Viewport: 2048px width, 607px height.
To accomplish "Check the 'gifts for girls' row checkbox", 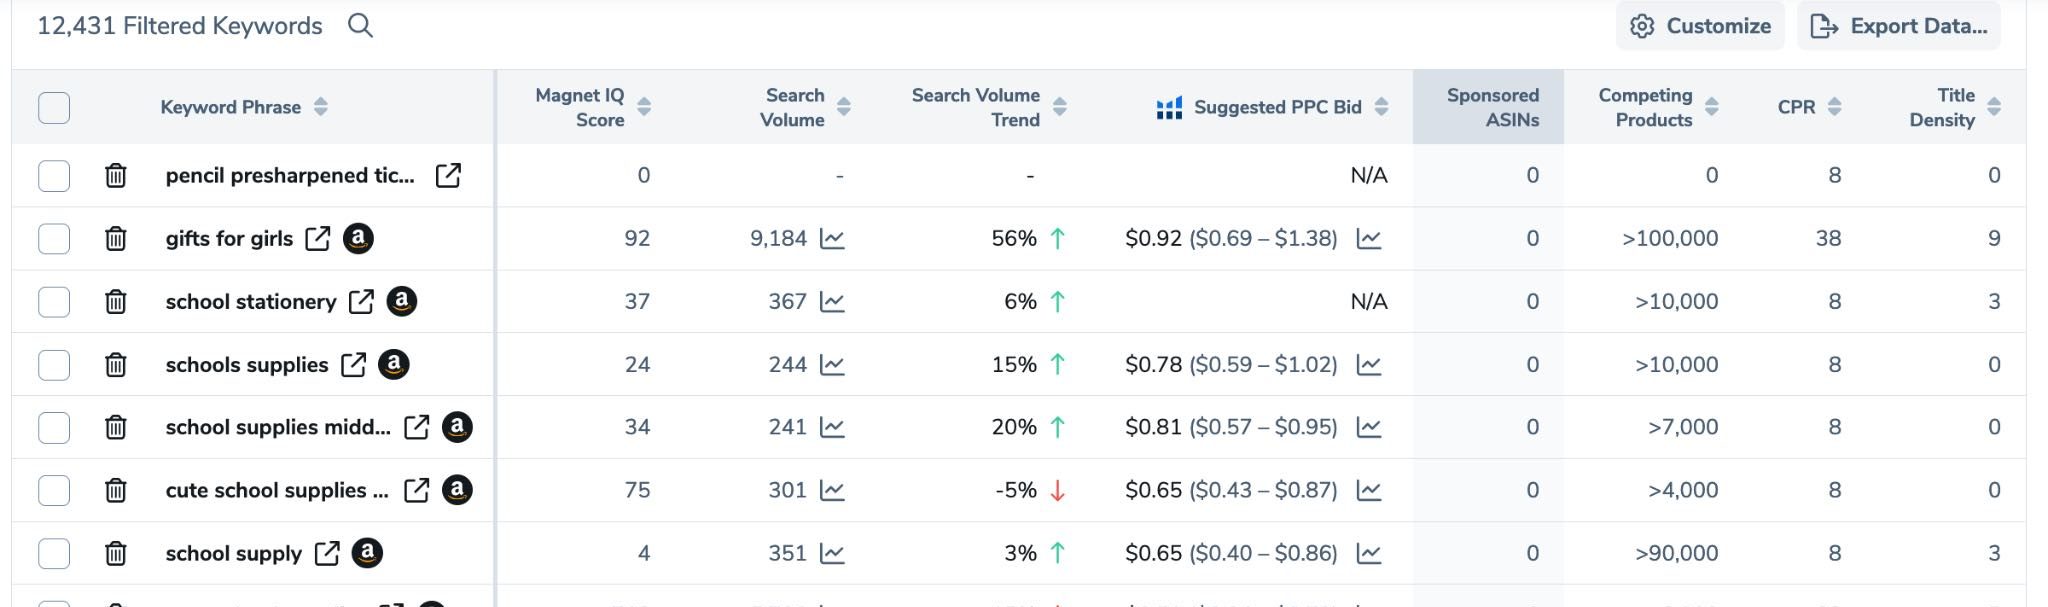I will tap(54, 239).
